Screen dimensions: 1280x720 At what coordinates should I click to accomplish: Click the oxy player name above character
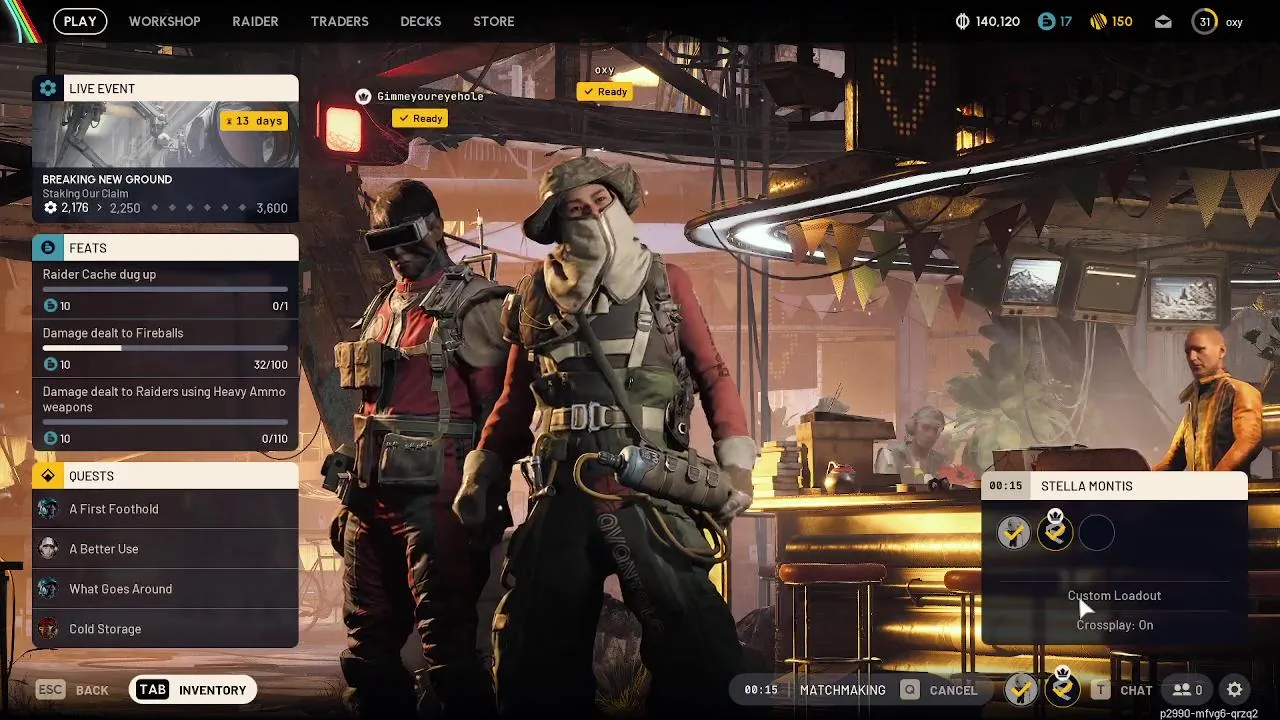(x=604, y=70)
